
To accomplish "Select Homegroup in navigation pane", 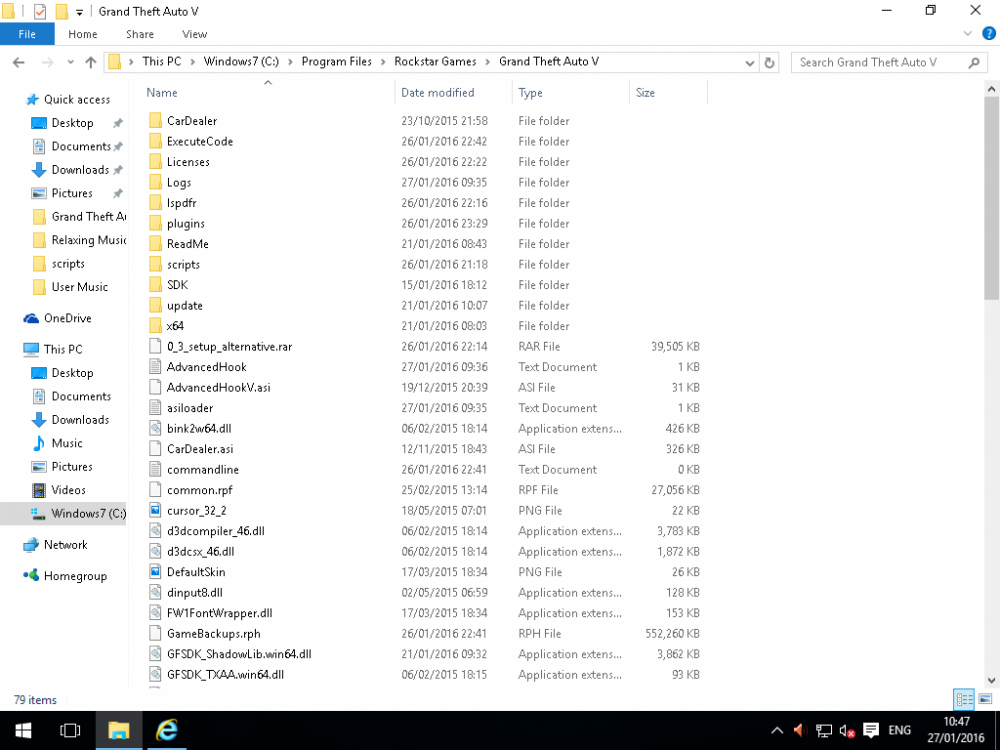I will [75, 576].
